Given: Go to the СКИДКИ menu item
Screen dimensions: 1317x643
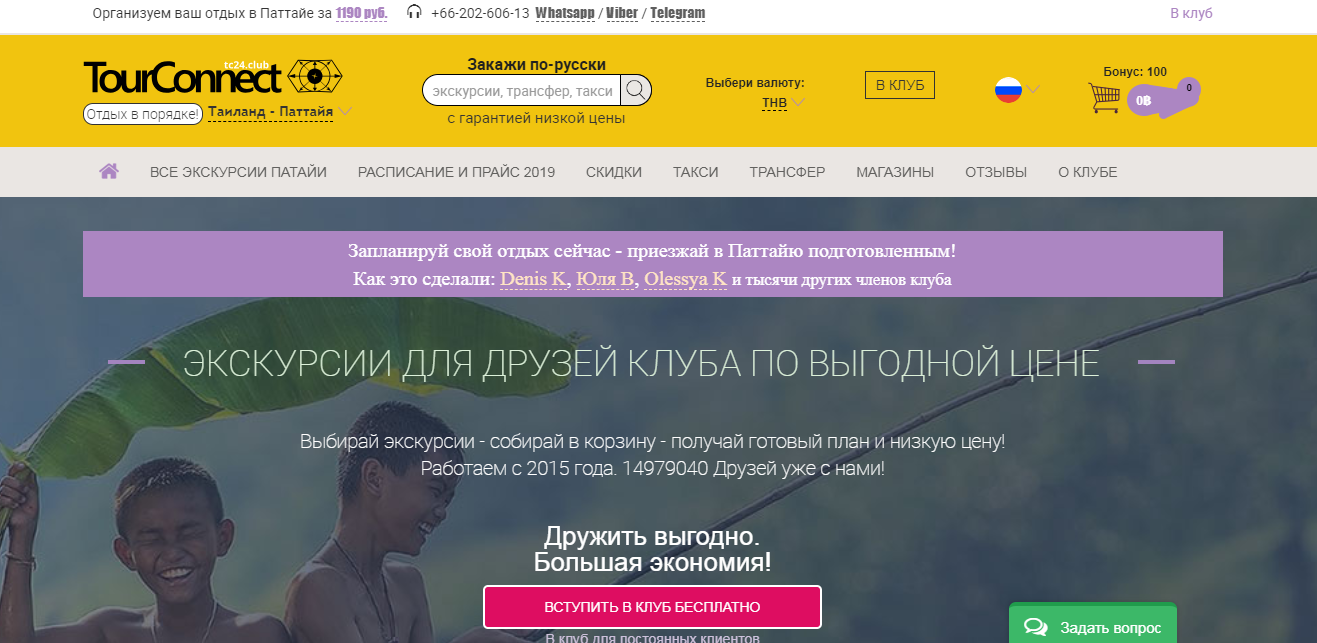Looking at the screenshot, I should coord(614,172).
